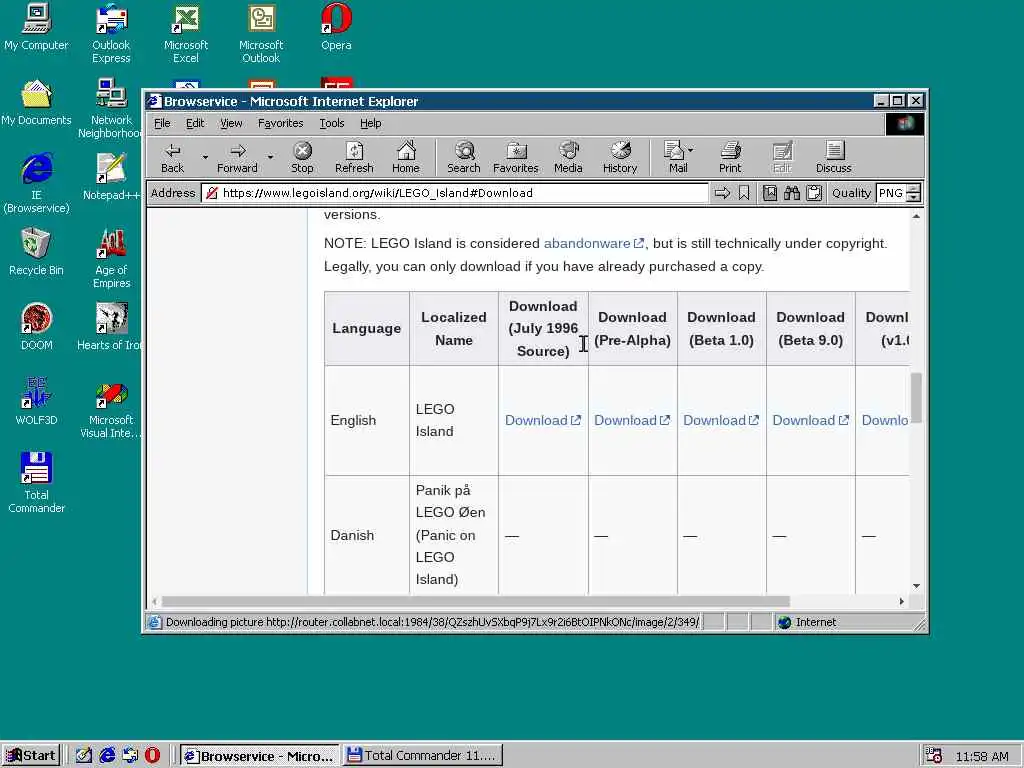Image resolution: width=1024 pixels, height=768 pixels.
Task: Show browsing History
Action: pos(620,158)
